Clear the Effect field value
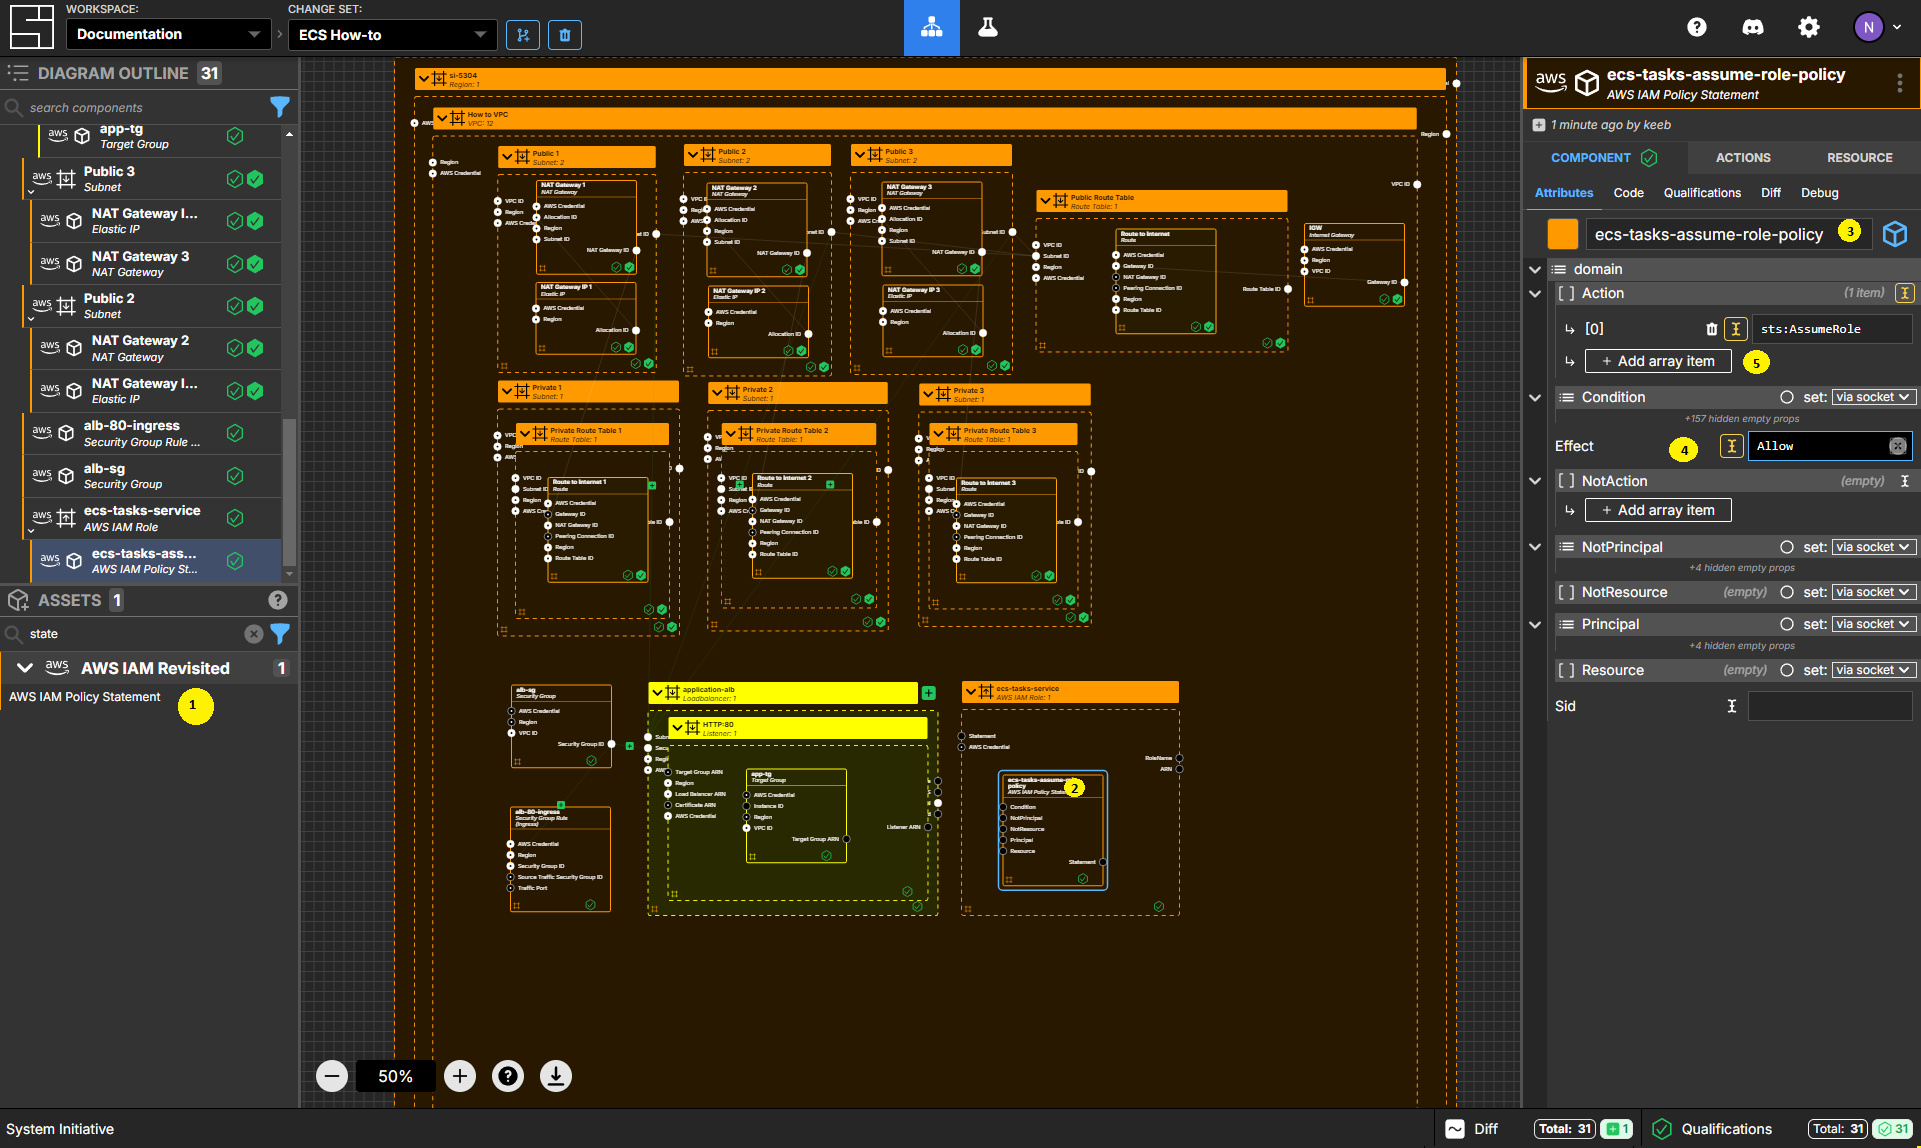This screenshot has height=1148, width=1921. tap(1897, 446)
